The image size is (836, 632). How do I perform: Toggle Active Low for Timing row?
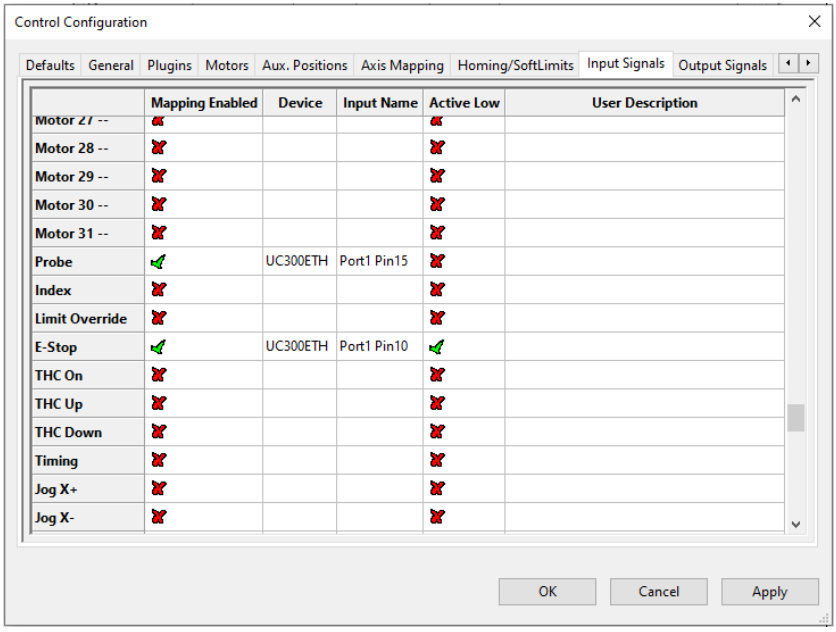[437, 461]
